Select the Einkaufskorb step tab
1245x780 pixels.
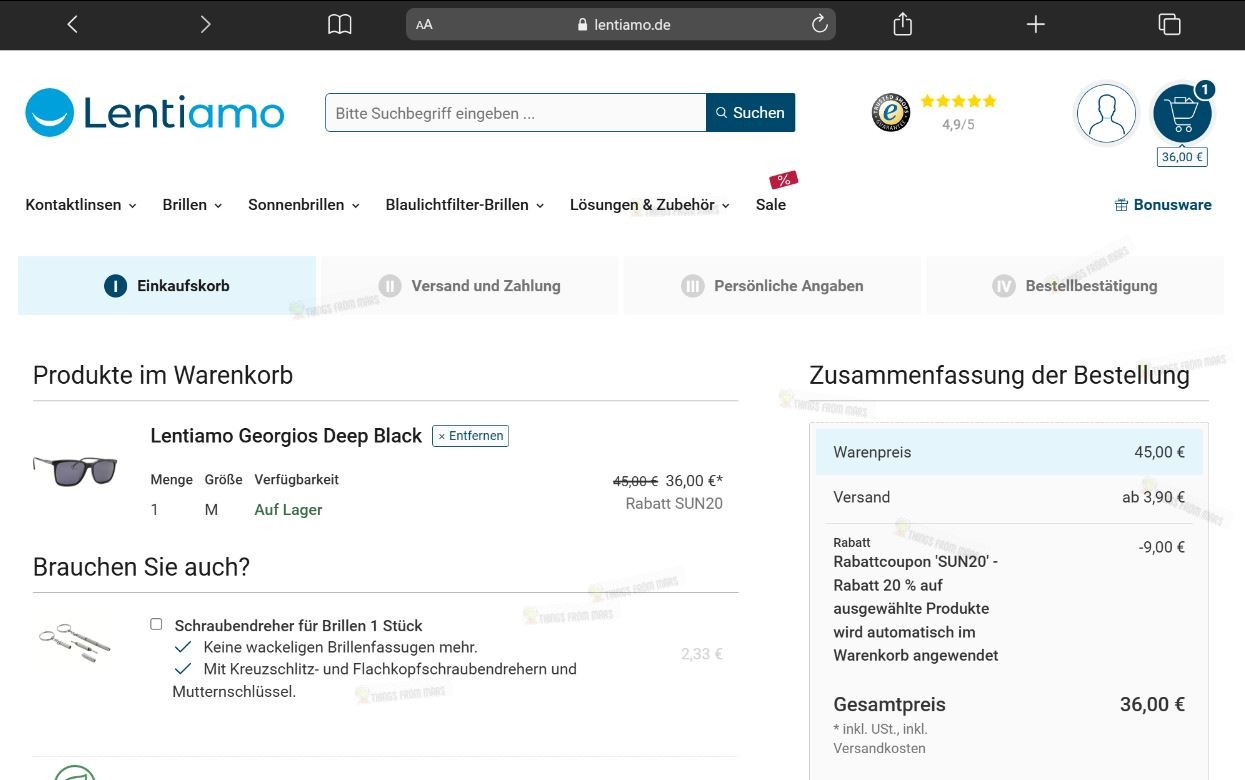pyautogui.click(x=167, y=286)
